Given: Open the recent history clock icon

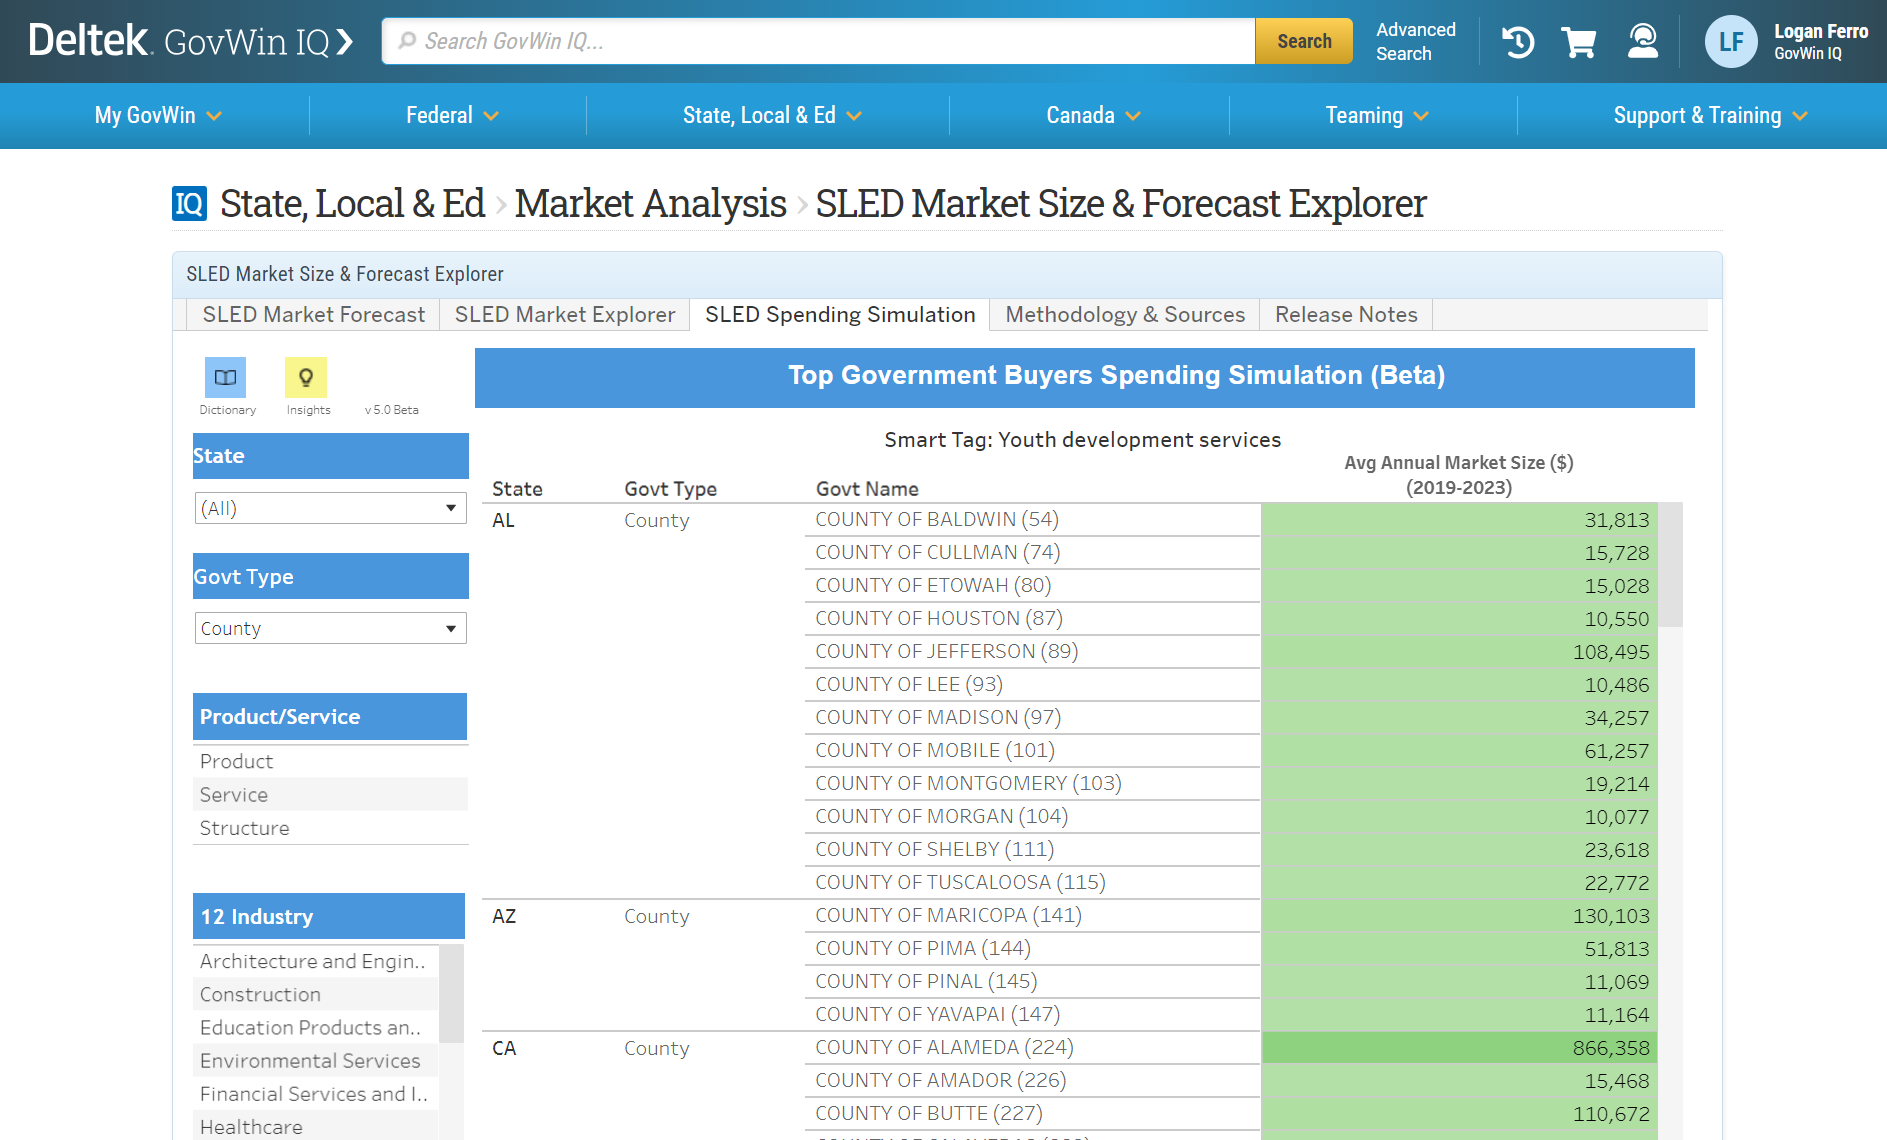Looking at the screenshot, I should tap(1517, 42).
